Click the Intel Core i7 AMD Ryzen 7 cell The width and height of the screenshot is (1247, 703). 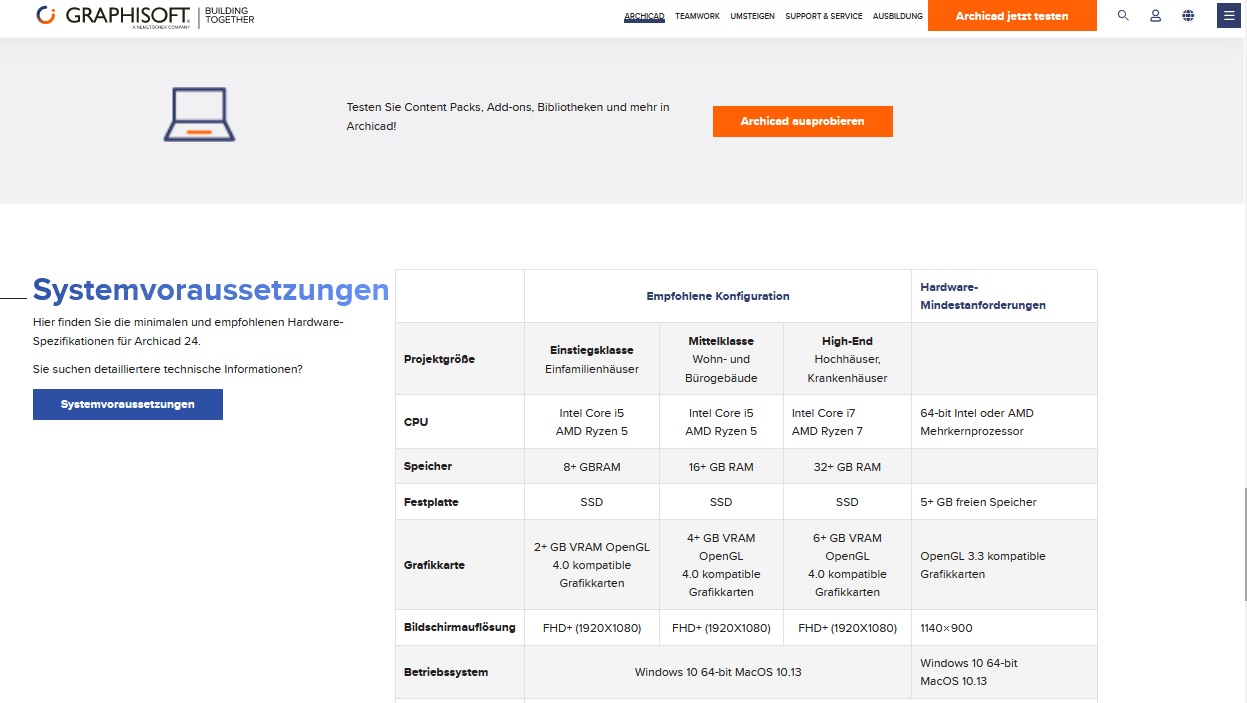(x=847, y=422)
